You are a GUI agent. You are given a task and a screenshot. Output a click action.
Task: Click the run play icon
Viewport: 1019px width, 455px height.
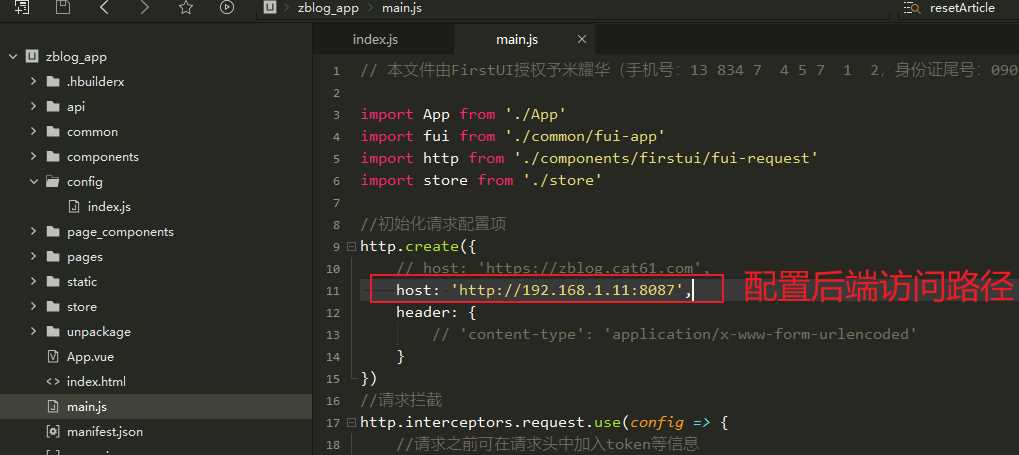pos(226,8)
